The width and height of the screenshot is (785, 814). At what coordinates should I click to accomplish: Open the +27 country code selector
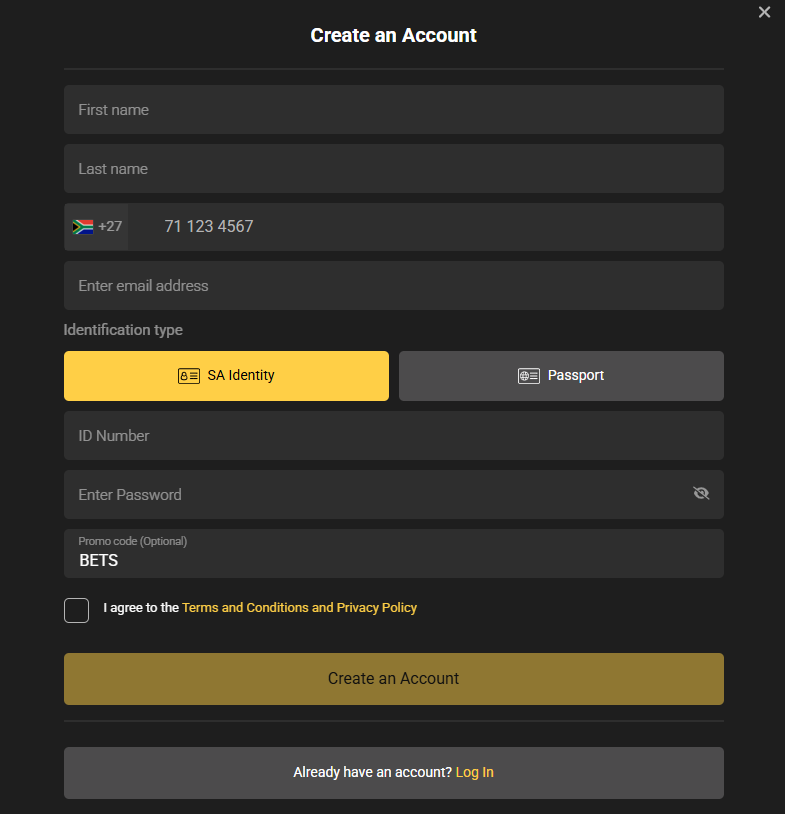[109, 227]
